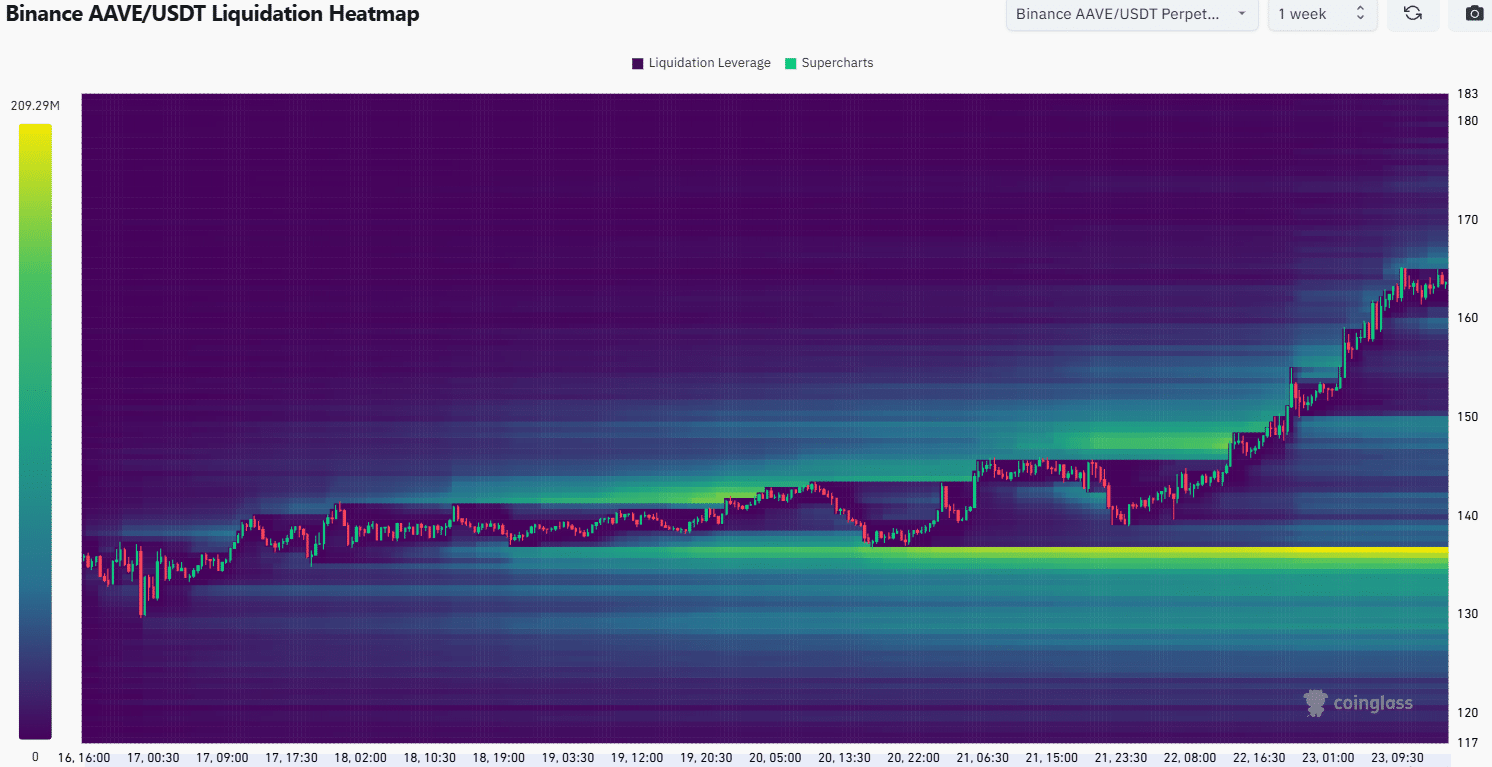Click the lower stepper arrow beside 1 week
The image size is (1492, 767).
1358,19
